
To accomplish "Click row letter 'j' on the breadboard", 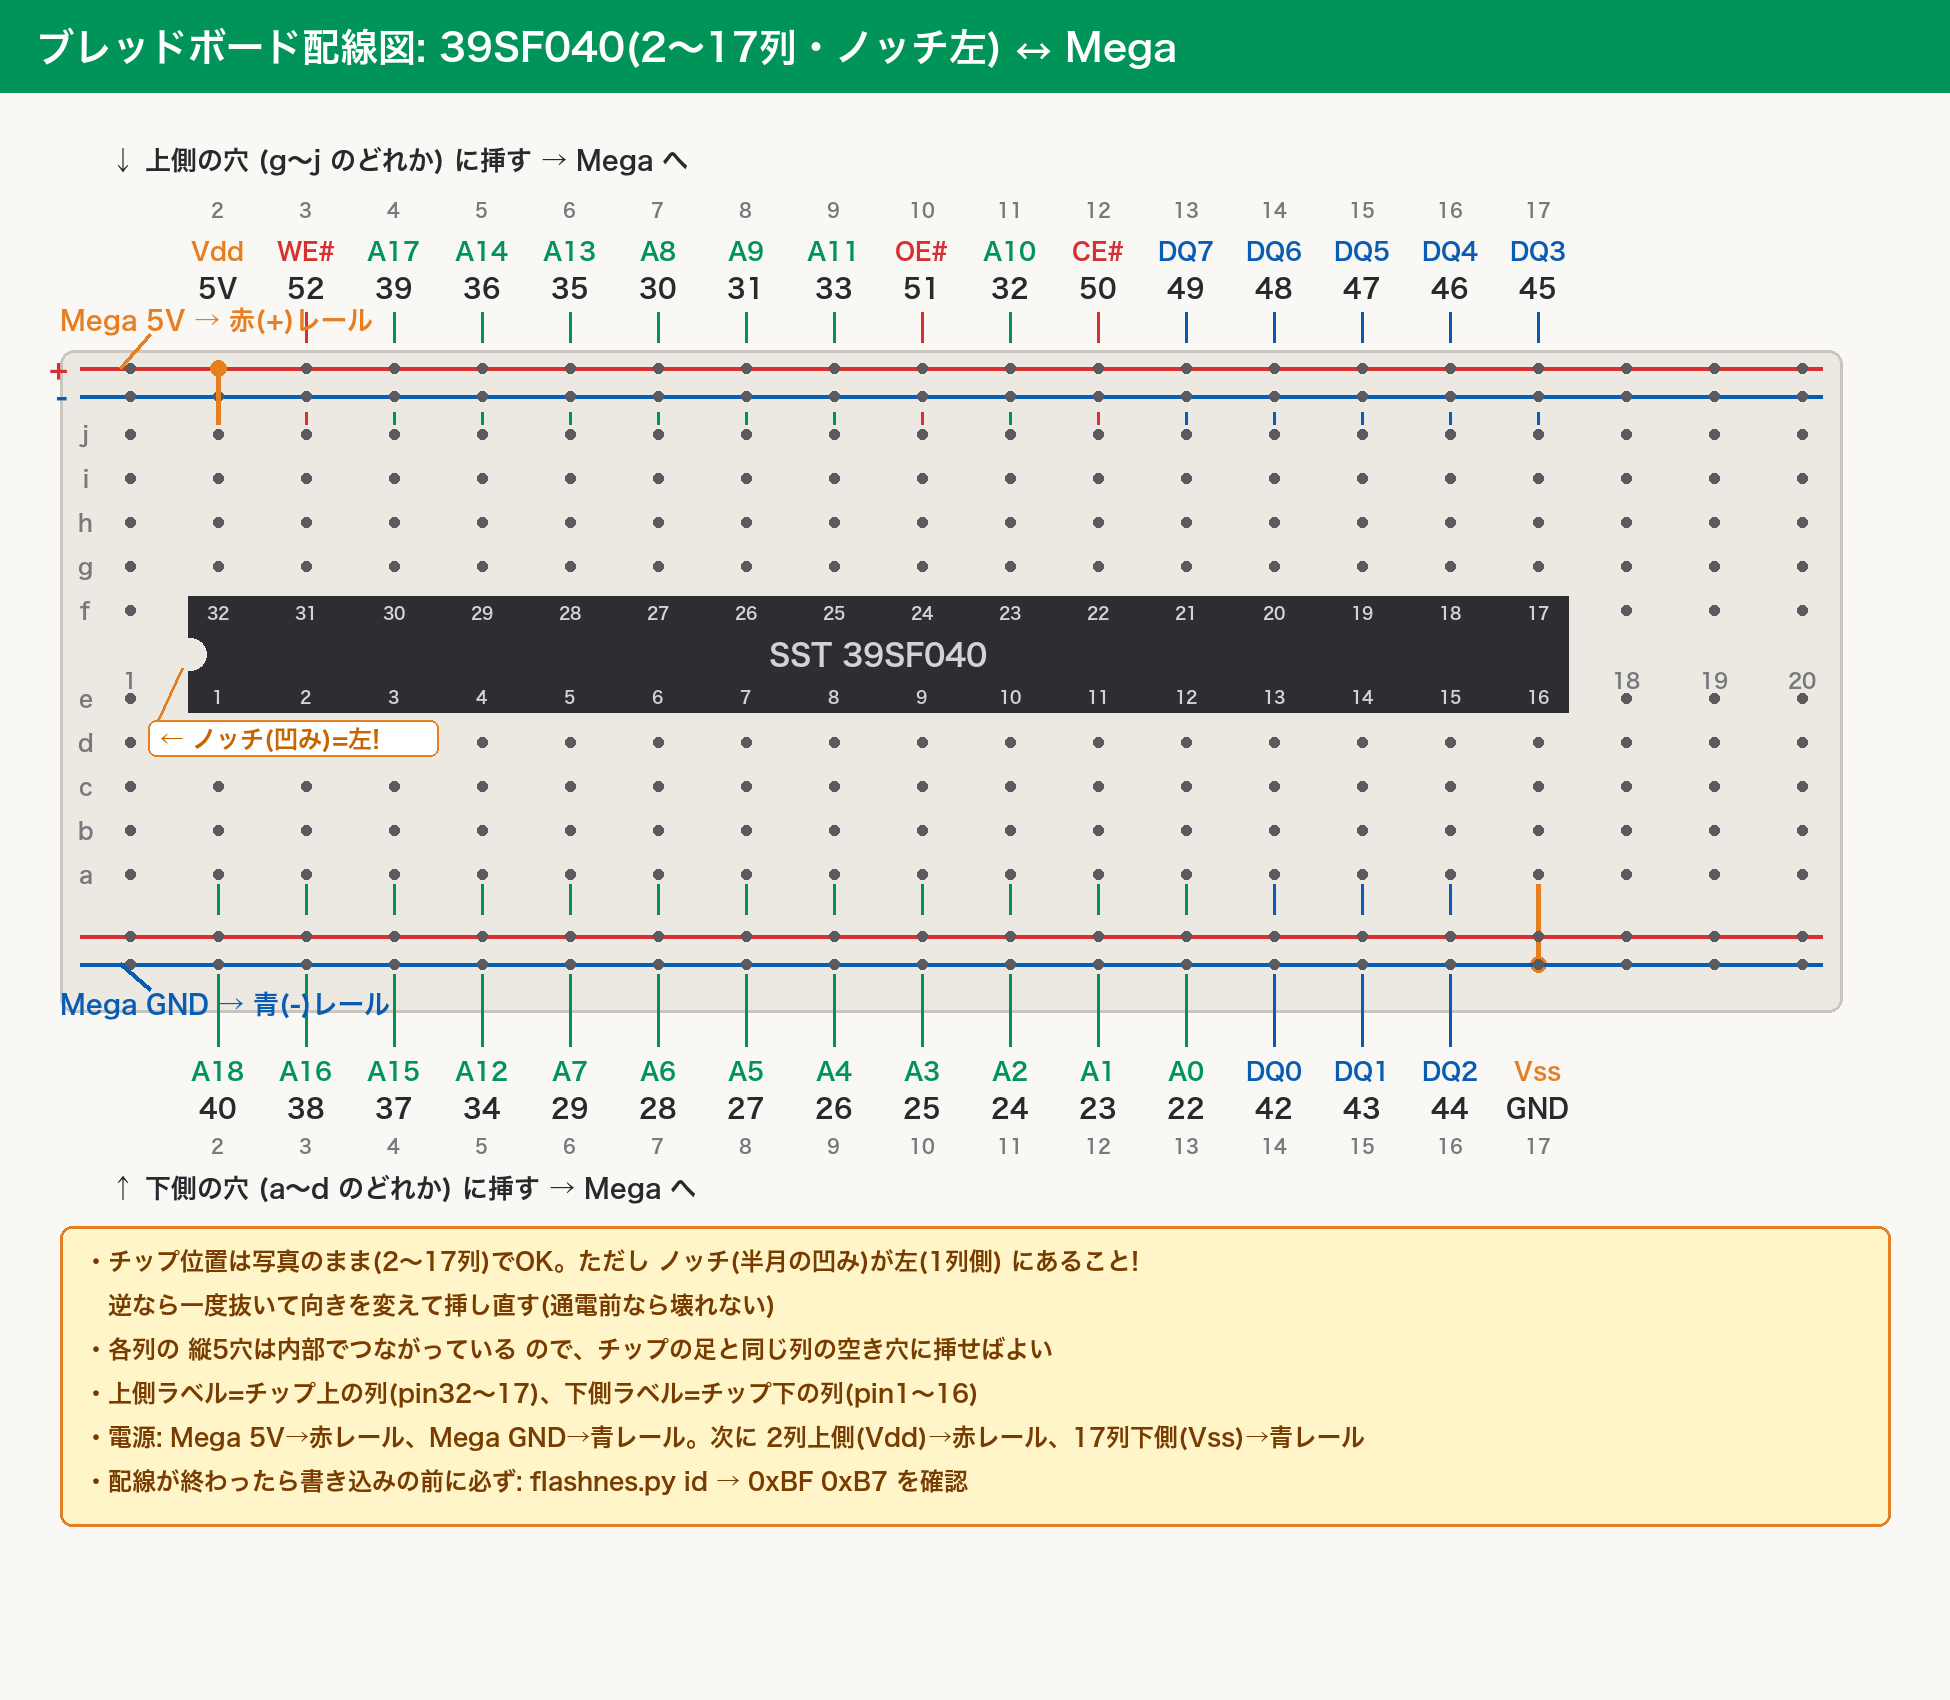I will [x=85, y=435].
